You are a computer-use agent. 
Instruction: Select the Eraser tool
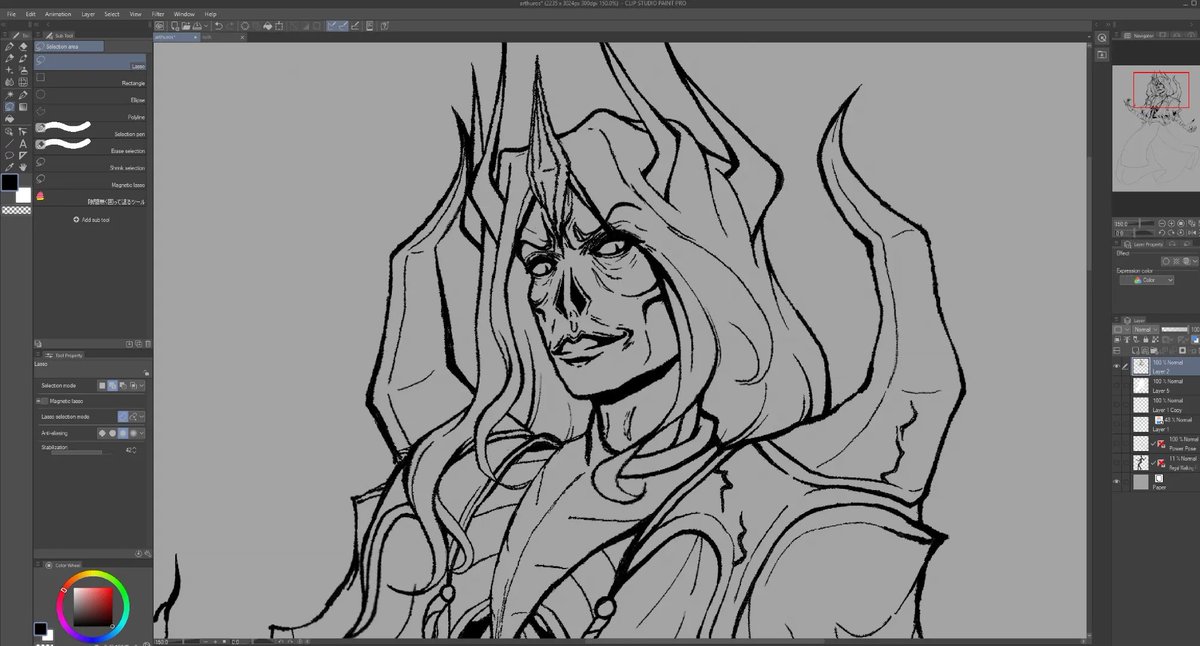(23, 46)
